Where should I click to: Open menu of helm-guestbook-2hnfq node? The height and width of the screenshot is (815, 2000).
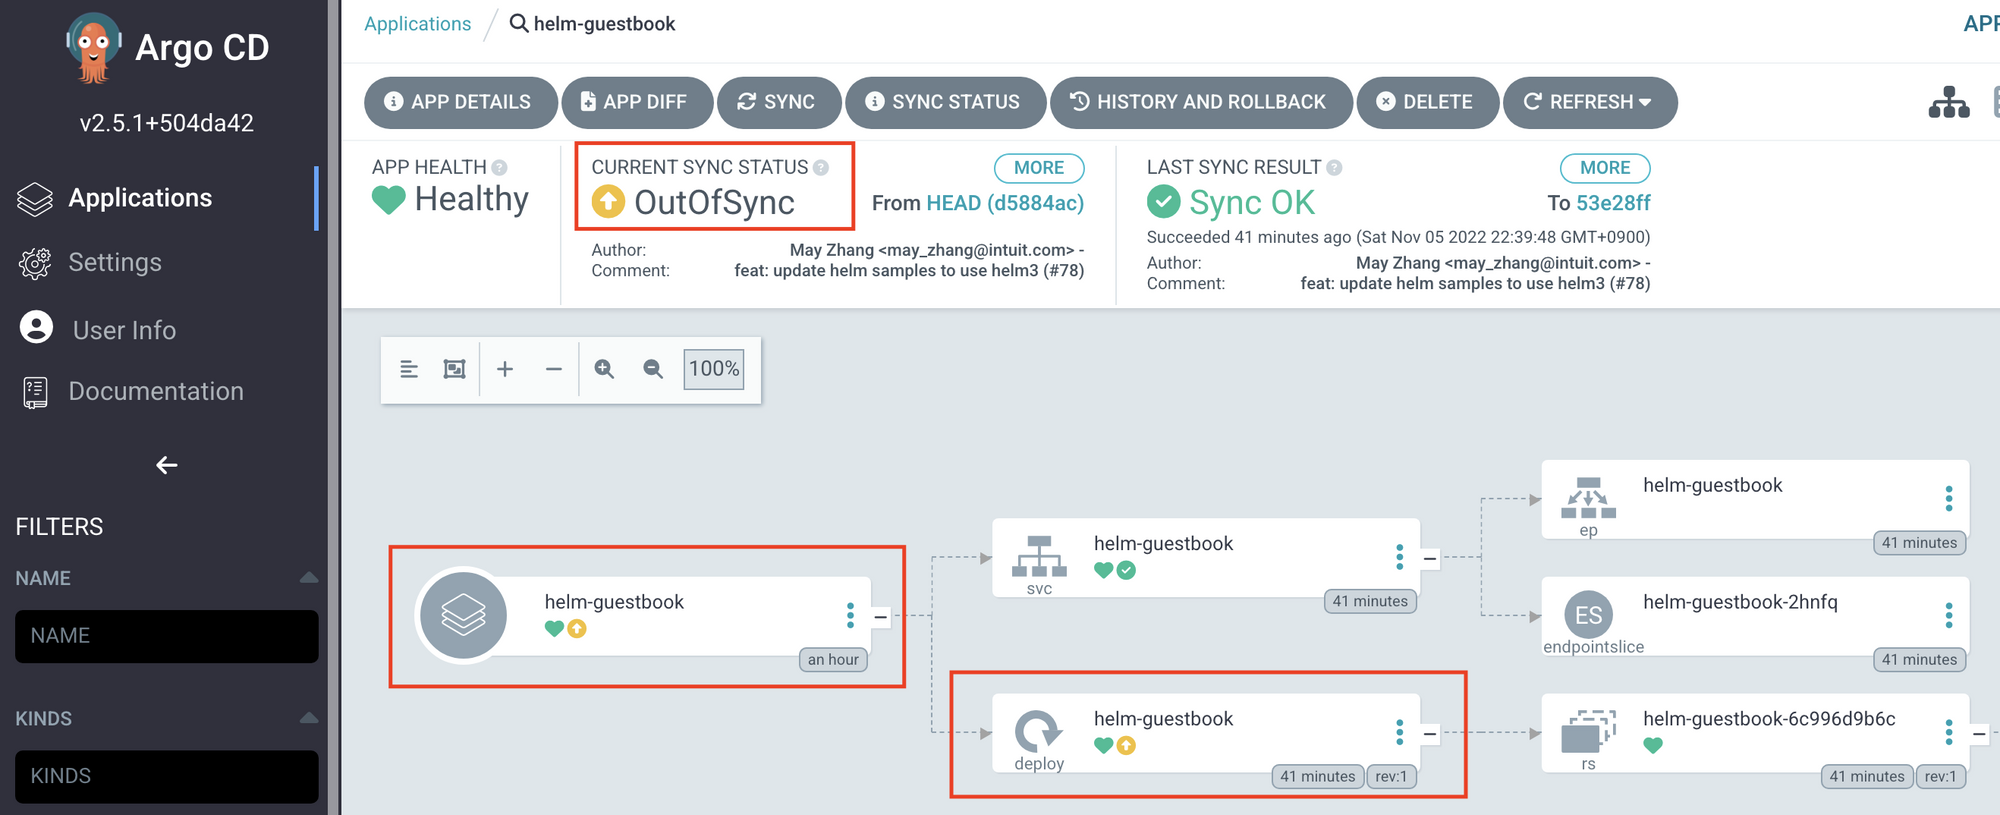[x=1948, y=615]
